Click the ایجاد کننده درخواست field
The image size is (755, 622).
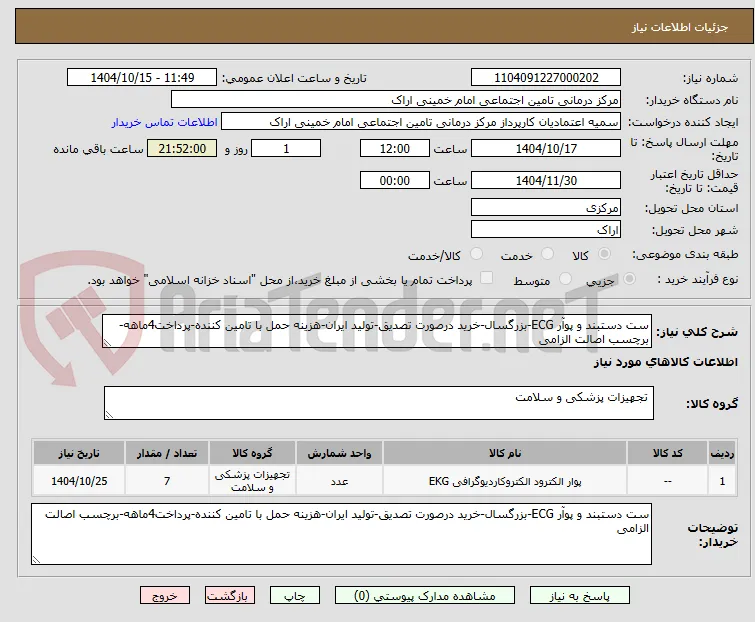tap(421, 122)
